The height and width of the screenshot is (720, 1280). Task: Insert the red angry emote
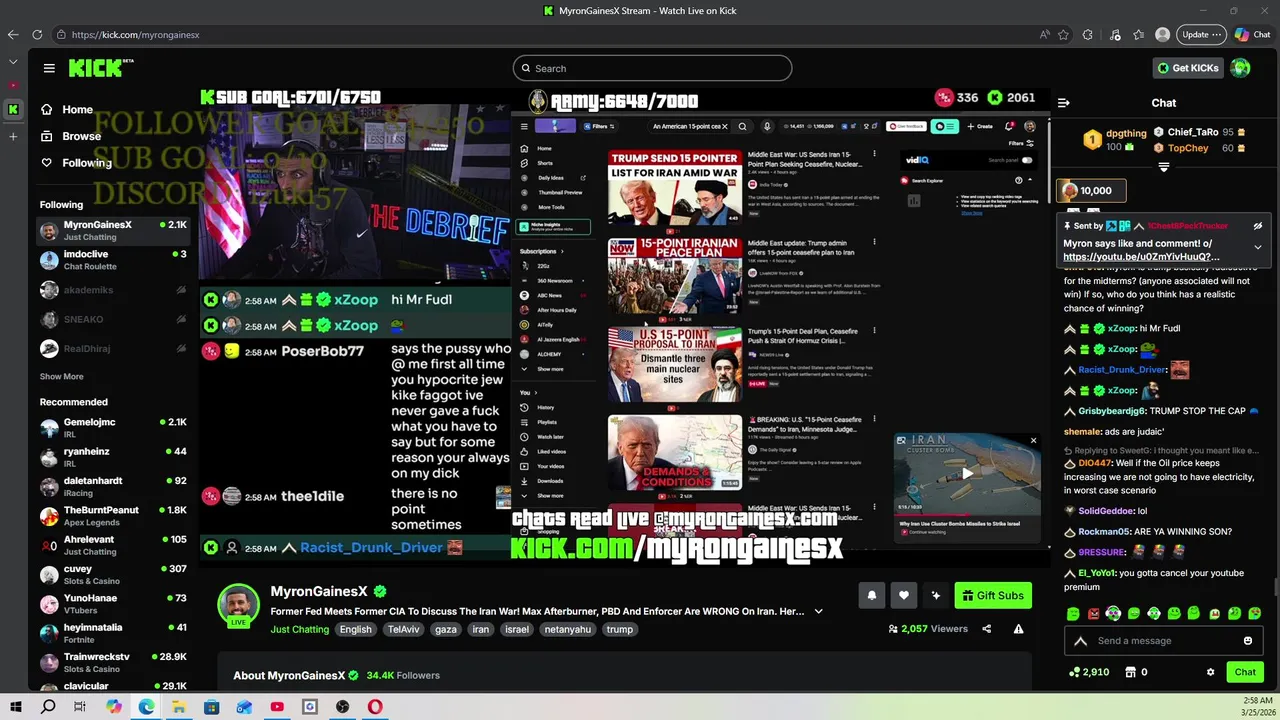(1093, 613)
